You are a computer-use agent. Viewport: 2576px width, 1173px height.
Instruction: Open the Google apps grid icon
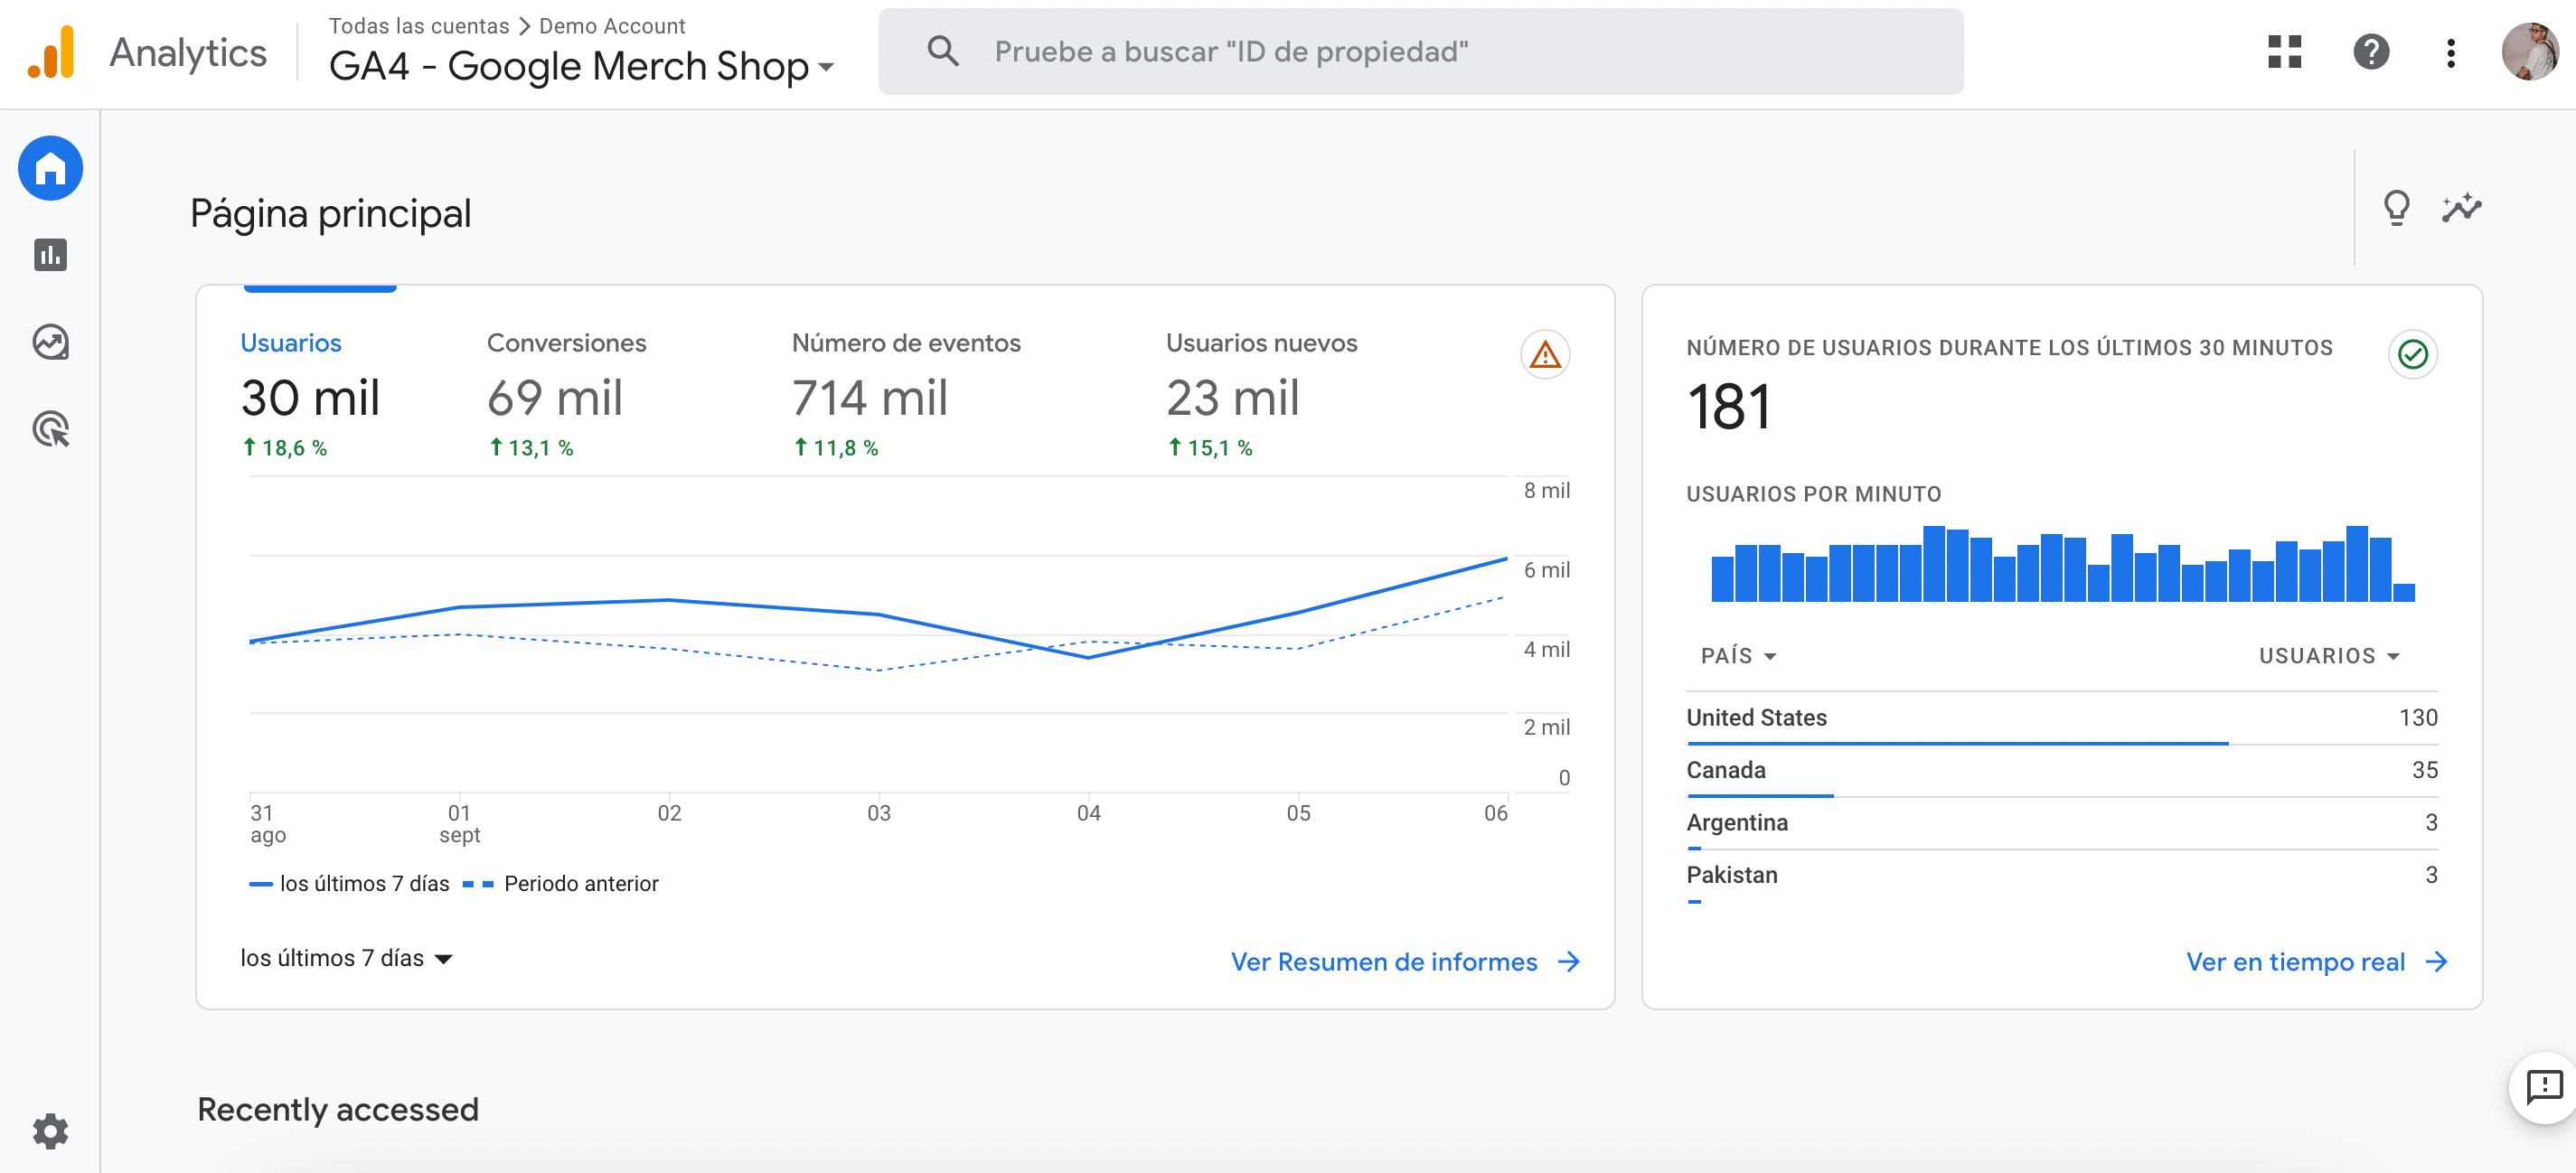[2284, 52]
